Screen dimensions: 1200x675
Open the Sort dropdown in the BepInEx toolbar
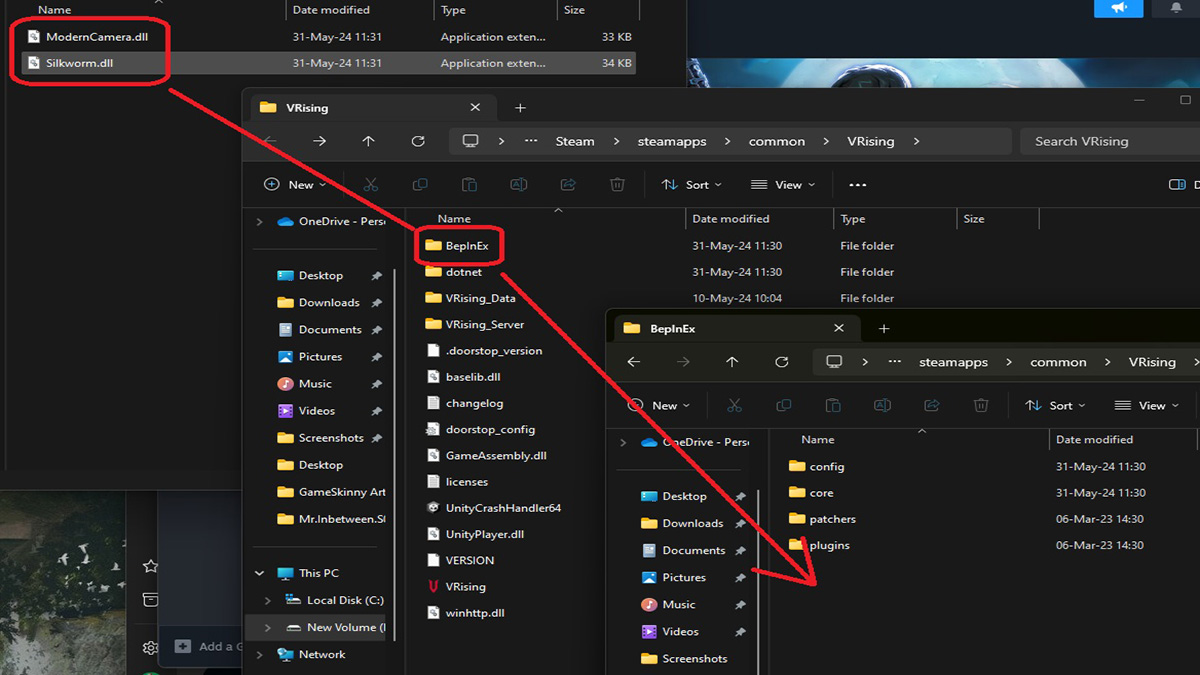pos(1056,405)
